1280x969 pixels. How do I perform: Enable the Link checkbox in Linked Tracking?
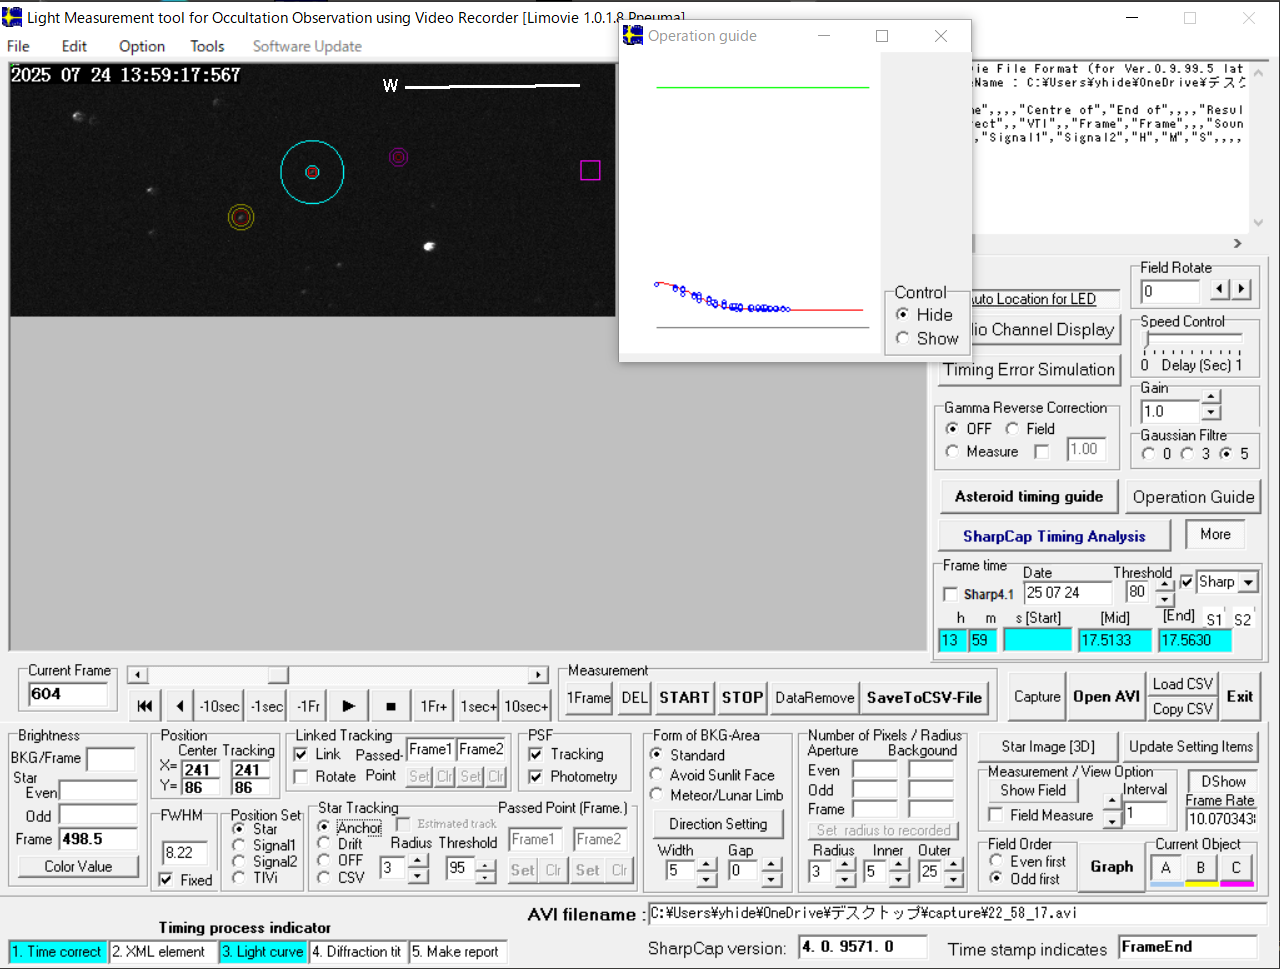point(301,755)
